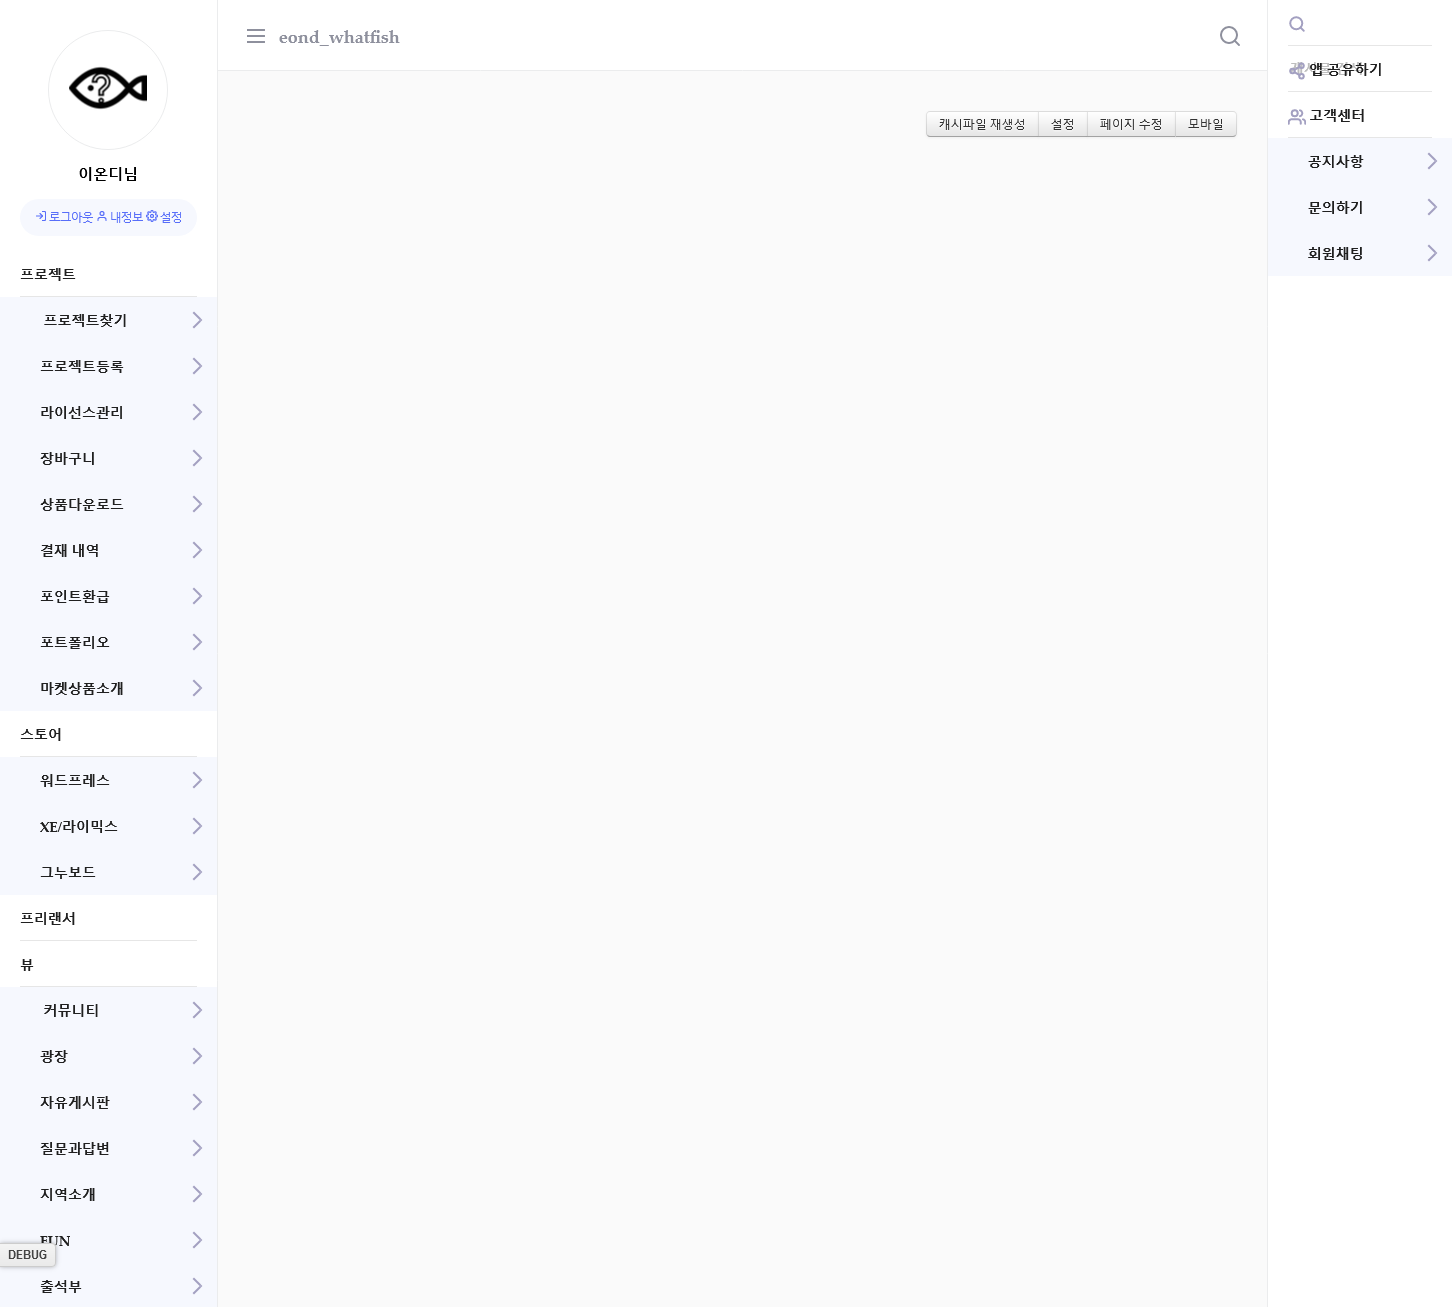Expand chevron next to 포트폴리오
1452x1307 pixels.
pos(197,642)
